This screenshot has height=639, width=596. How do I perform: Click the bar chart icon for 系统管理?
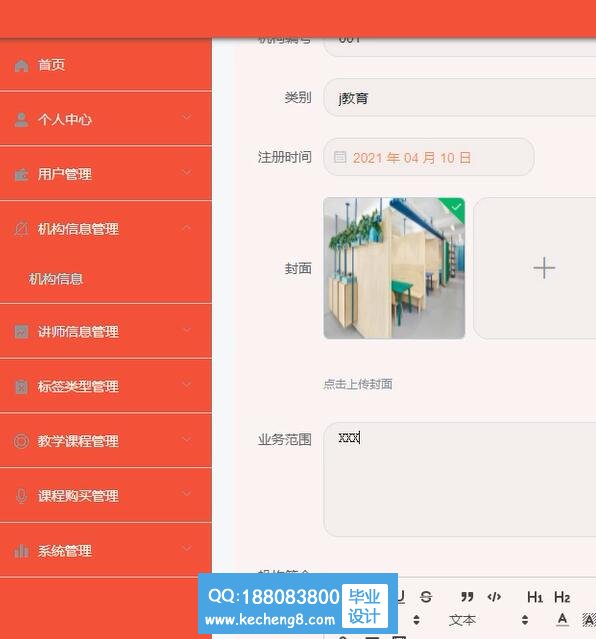[x=21, y=551]
